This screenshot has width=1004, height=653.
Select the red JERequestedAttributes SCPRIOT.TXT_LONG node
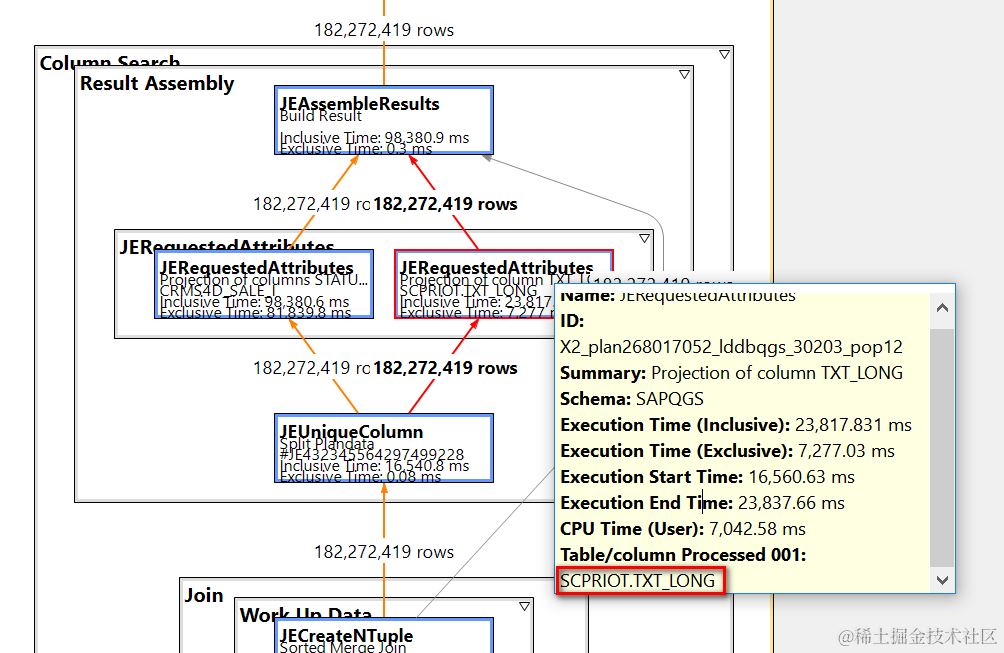[x=504, y=284]
